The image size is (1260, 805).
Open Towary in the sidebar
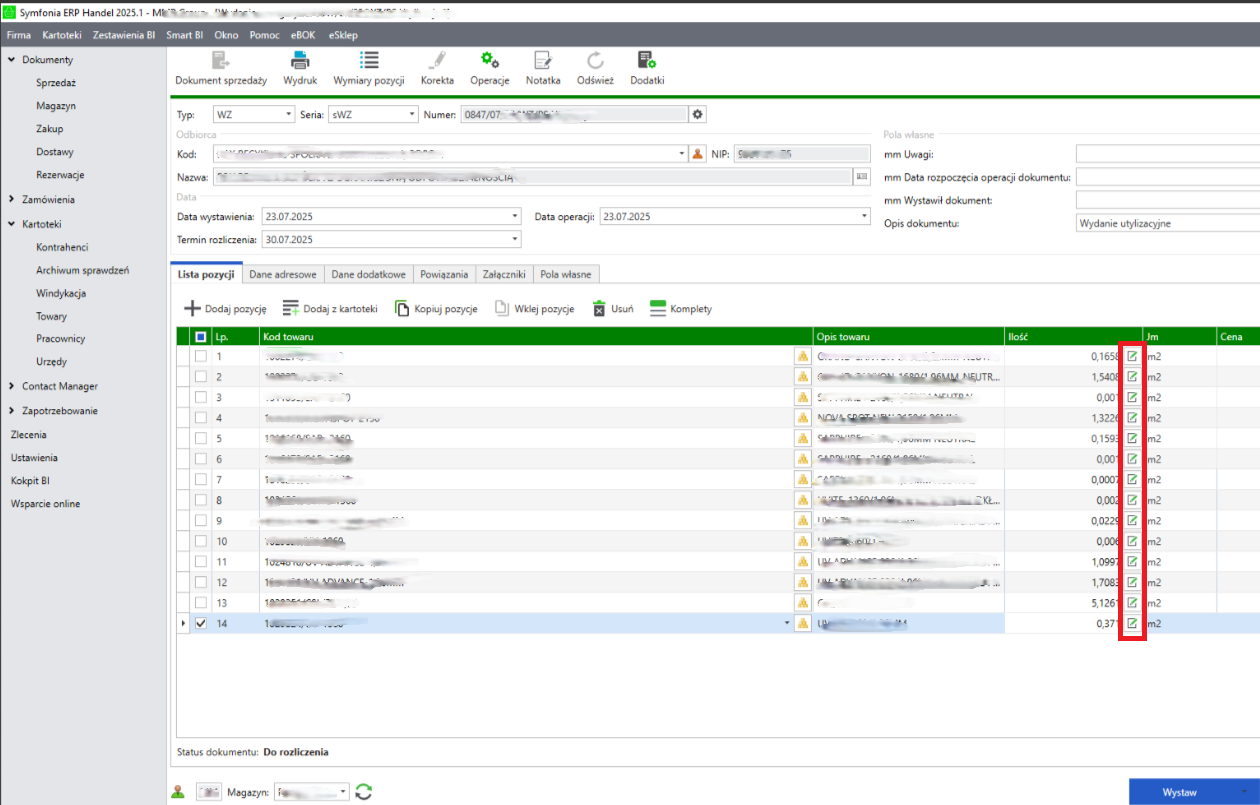(51, 316)
